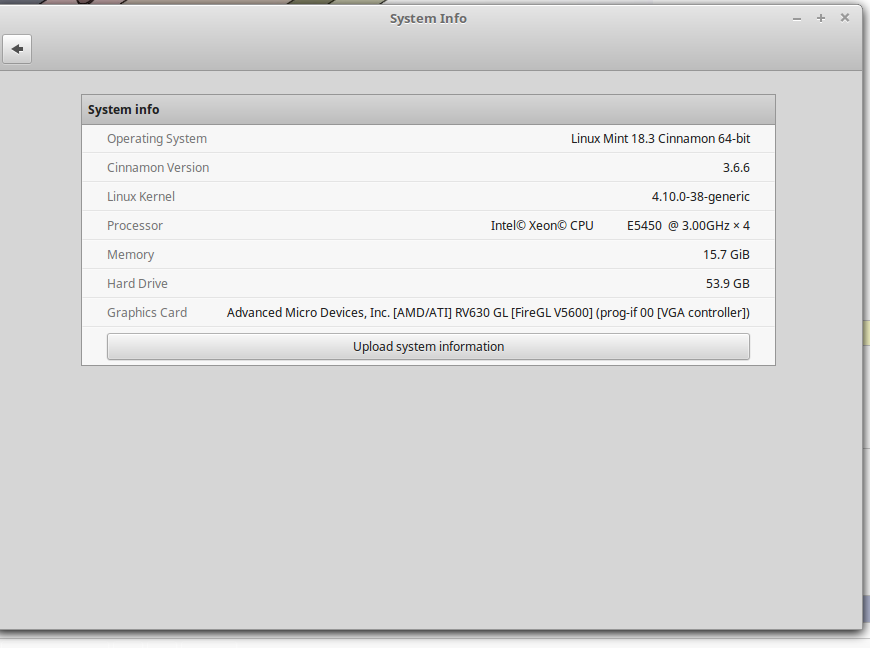Image resolution: width=870 pixels, height=648 pixels.
Task: Click the System Info window title
Action: click(428, 18)
